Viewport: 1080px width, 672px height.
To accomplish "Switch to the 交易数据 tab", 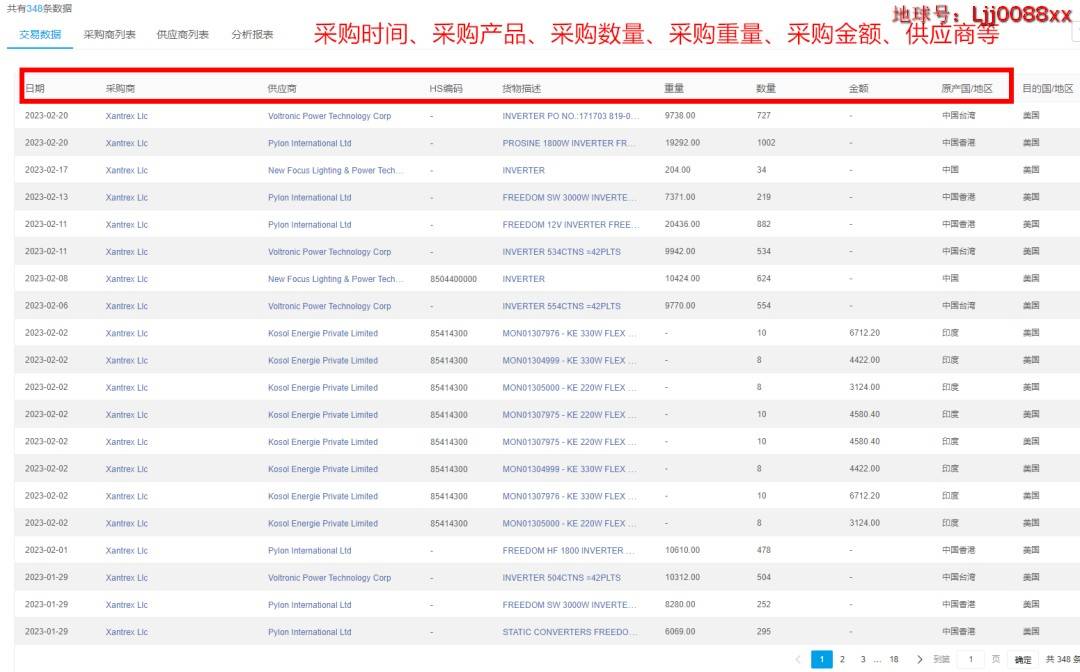I will (x=40, y=34).
